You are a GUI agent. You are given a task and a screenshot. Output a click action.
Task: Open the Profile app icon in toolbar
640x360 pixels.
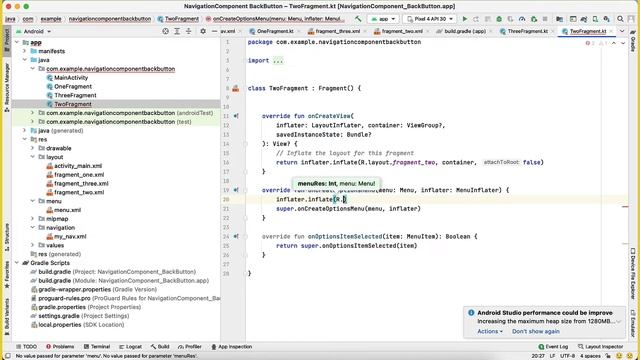pyautogui.click(x=522, y=19)
